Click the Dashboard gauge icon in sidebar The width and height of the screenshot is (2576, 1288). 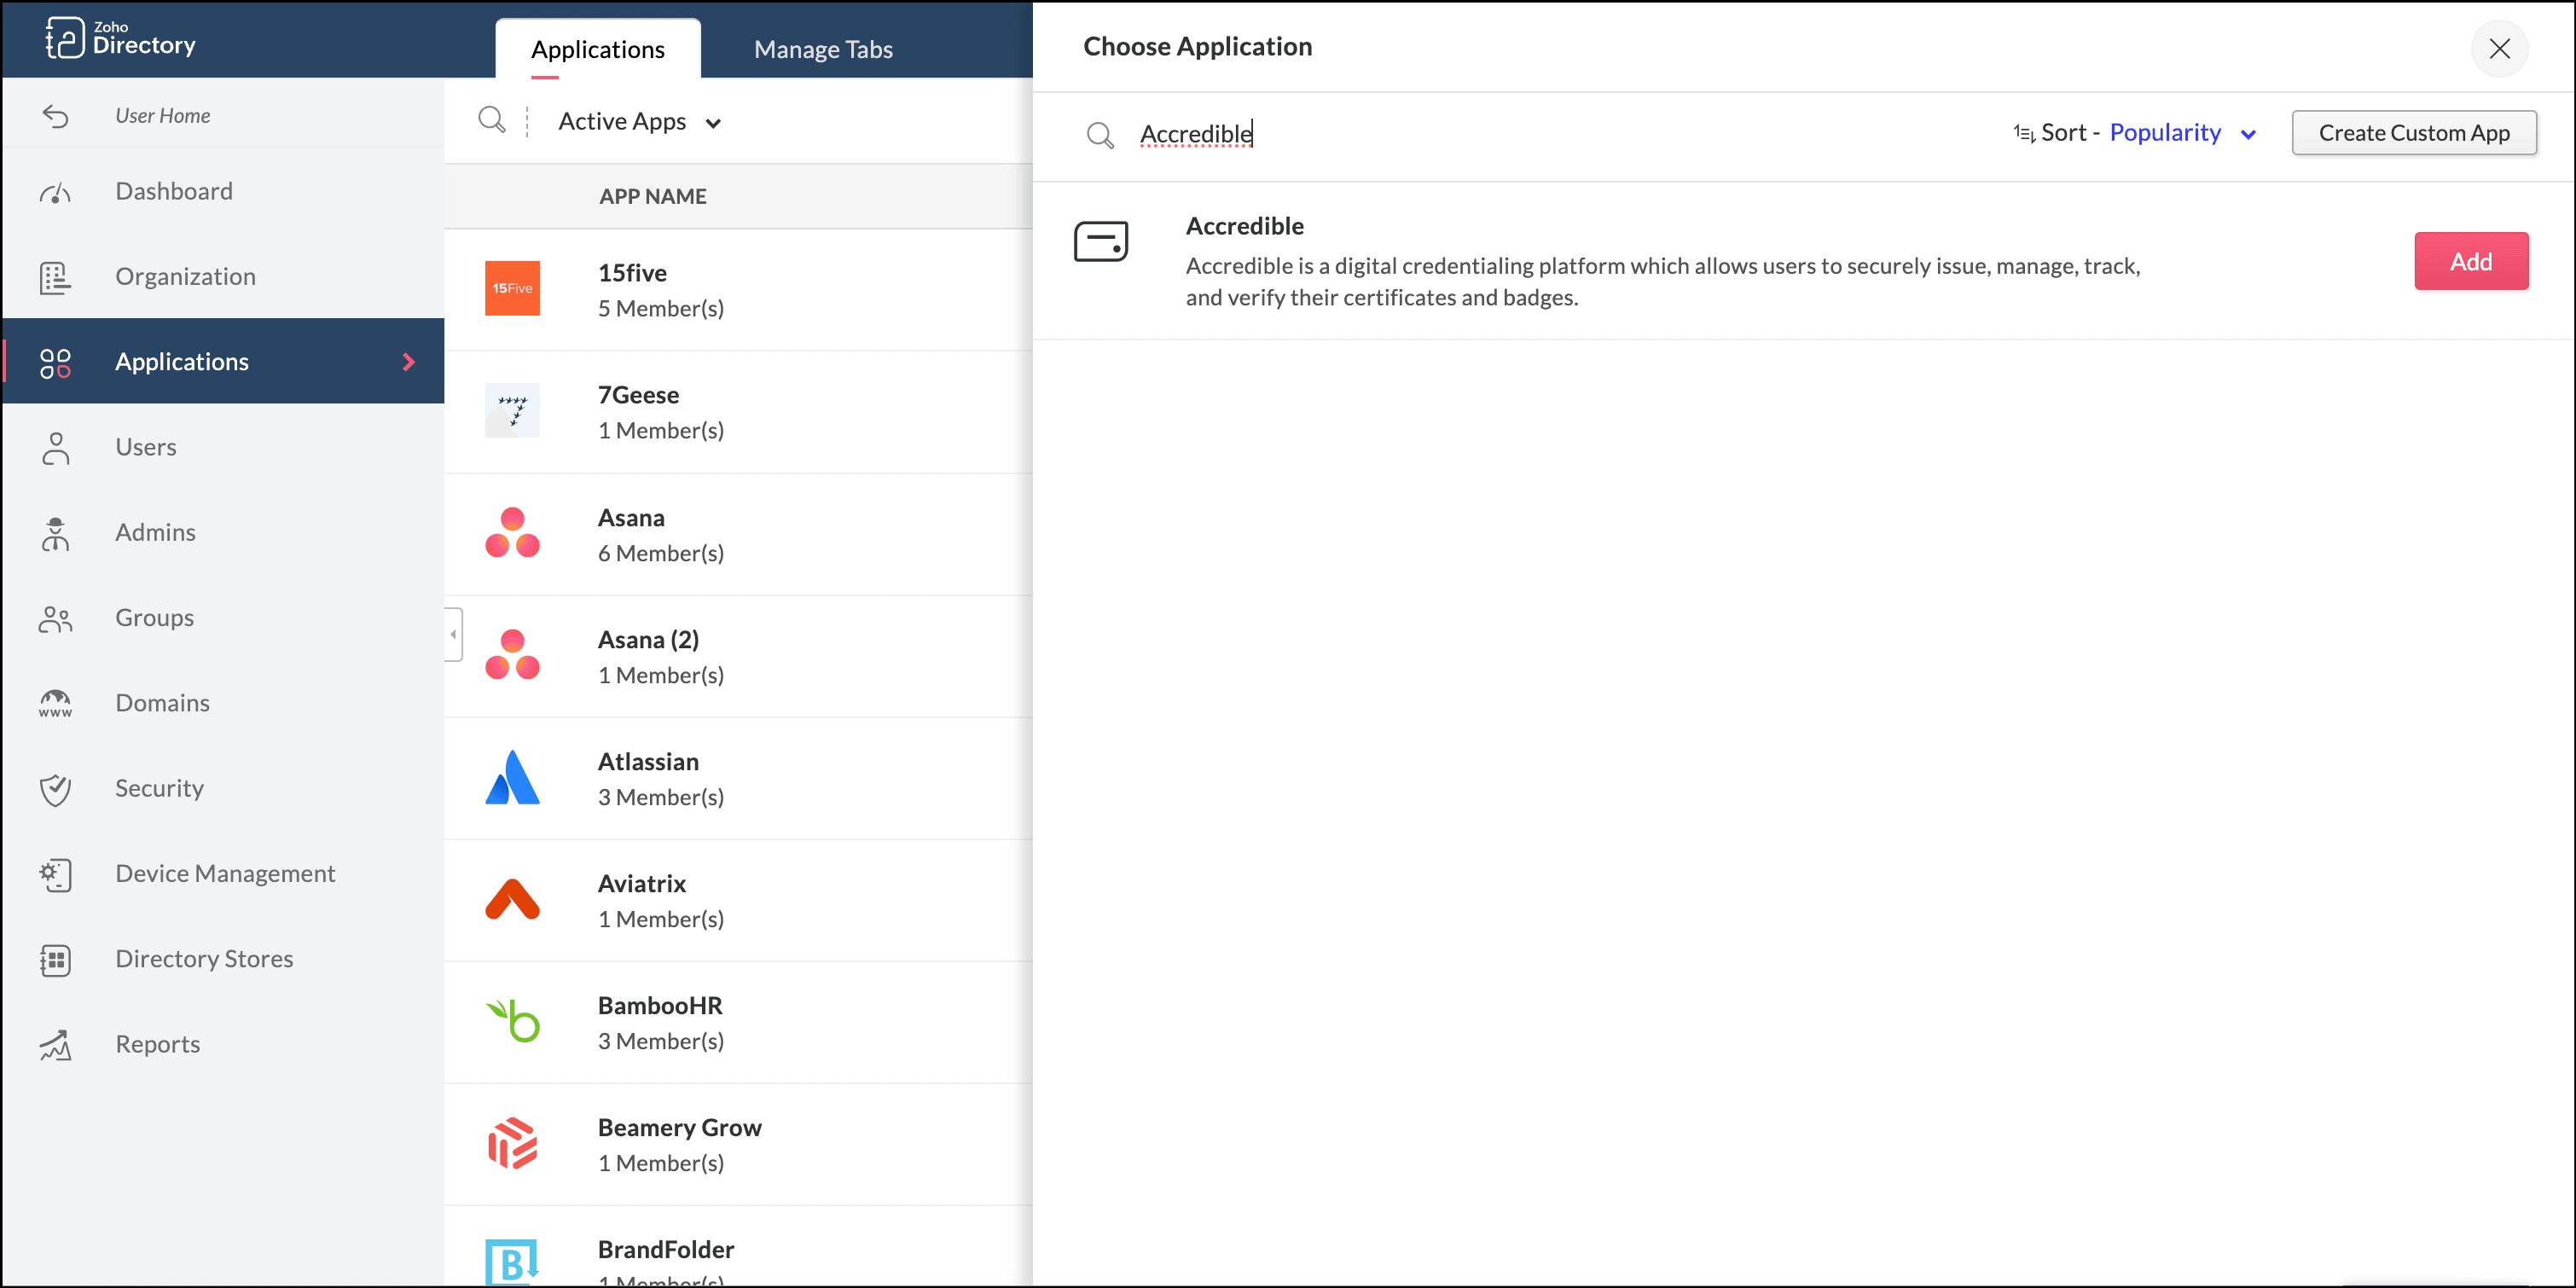[x=55, y=192]
